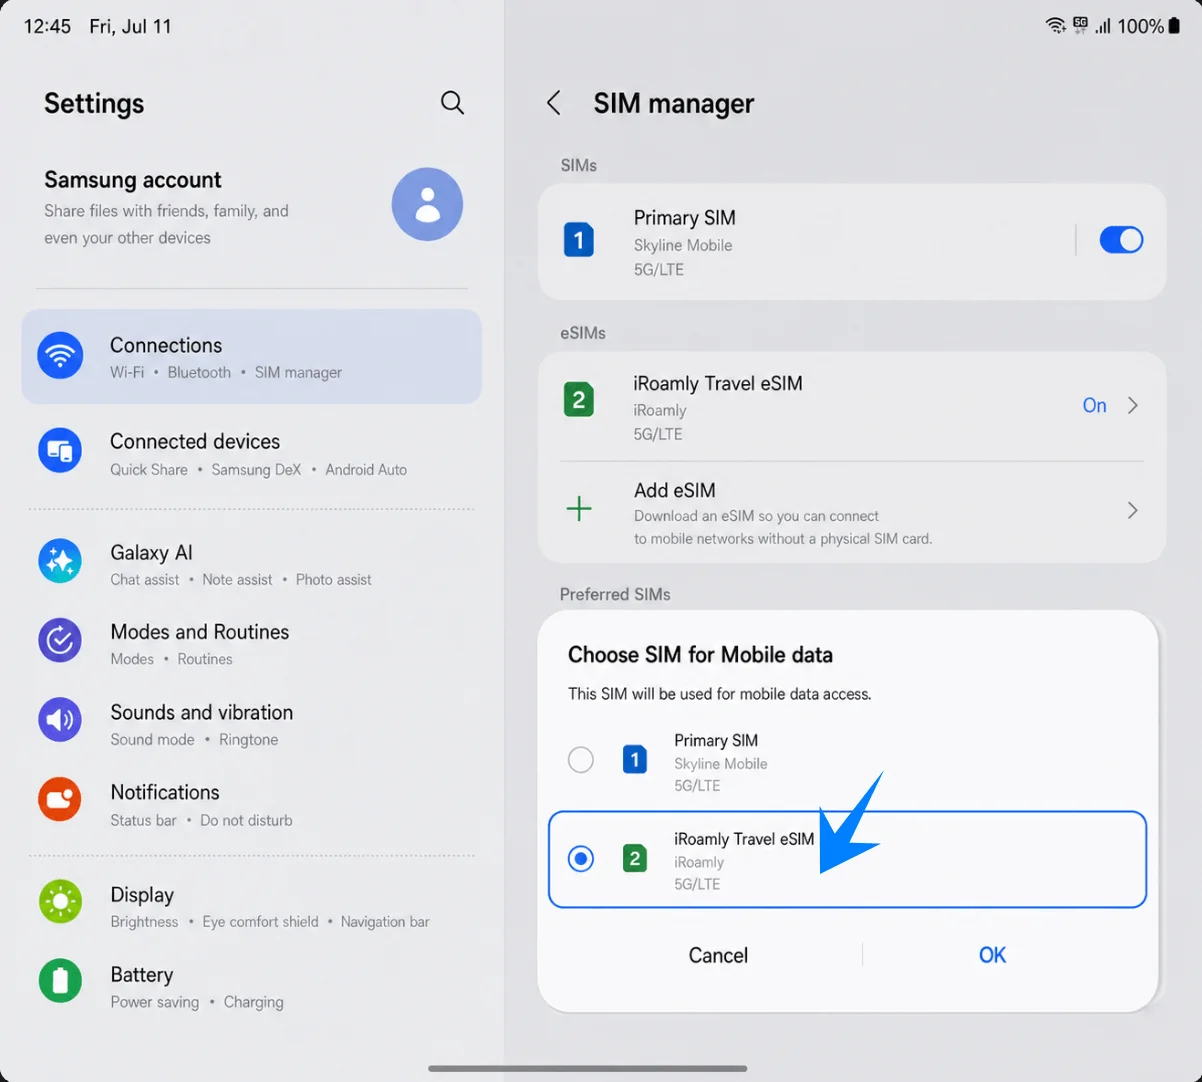Tap iRoamly Travel eSIM title in eSIMs card
The width and height of the screenshot is (1202, 1082).
coord(718,383)
